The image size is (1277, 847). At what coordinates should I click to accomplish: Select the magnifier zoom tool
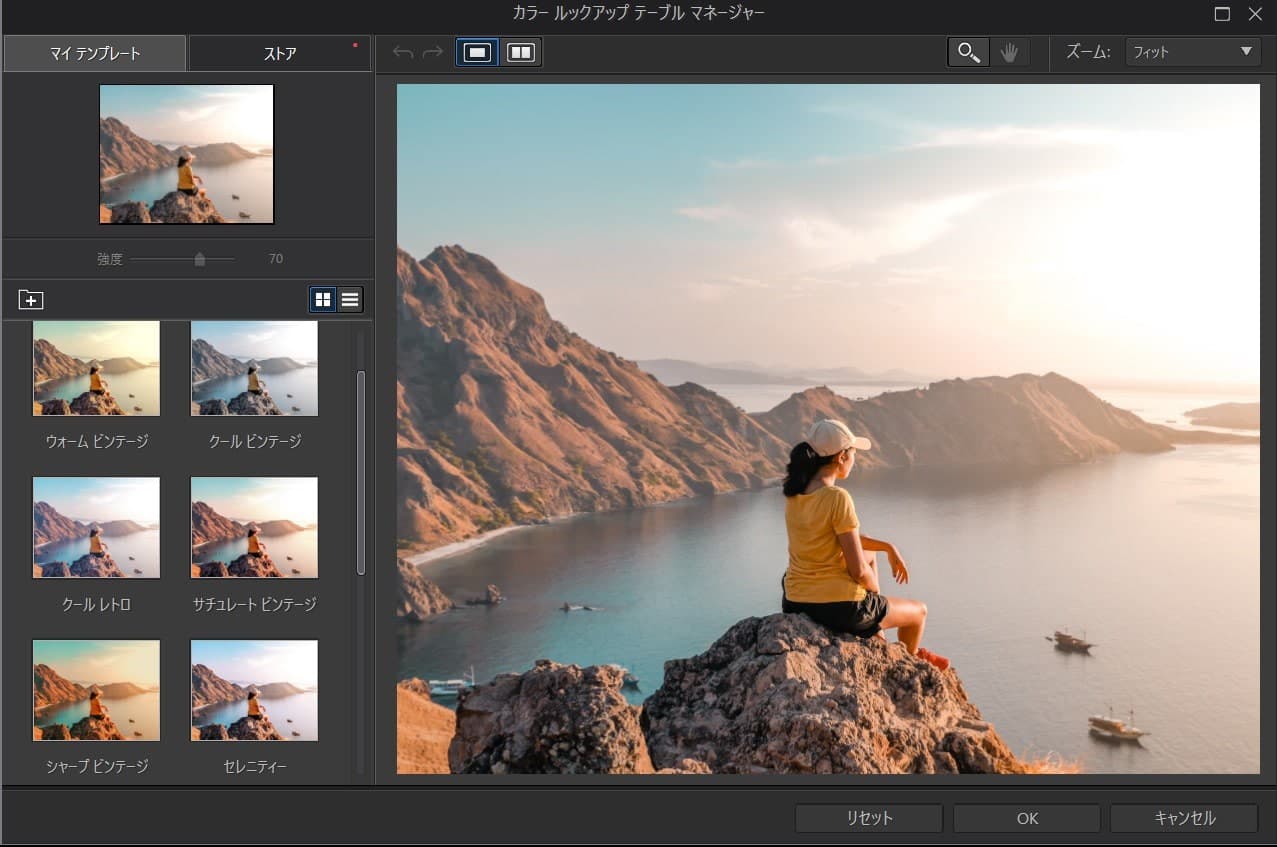(x=968, y=52)
